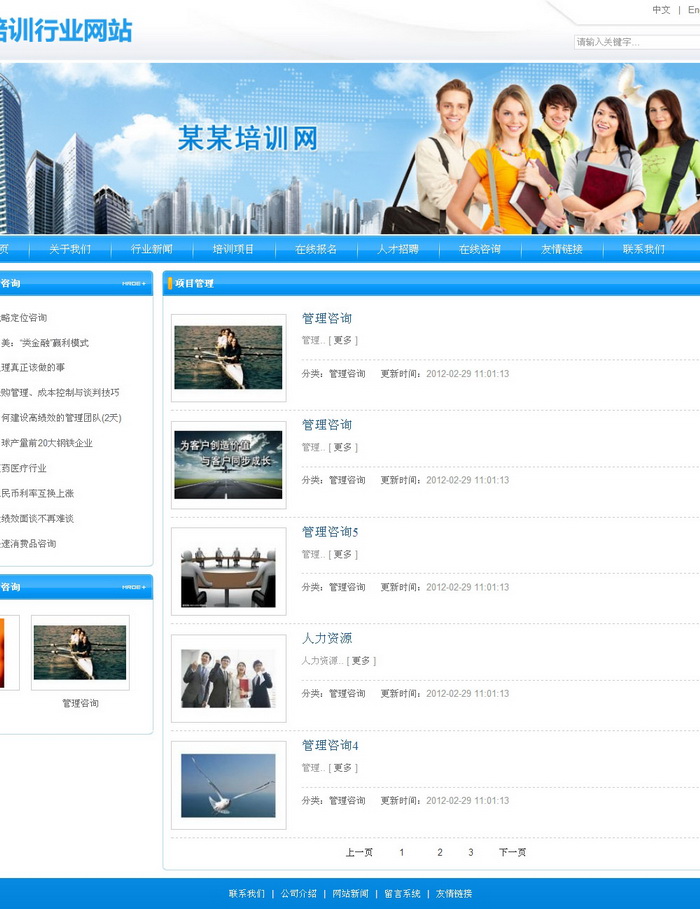The width and height of the screenshot is (700, 909).
Task: Open the 人力资源 title link
Action: pos(327,638)
